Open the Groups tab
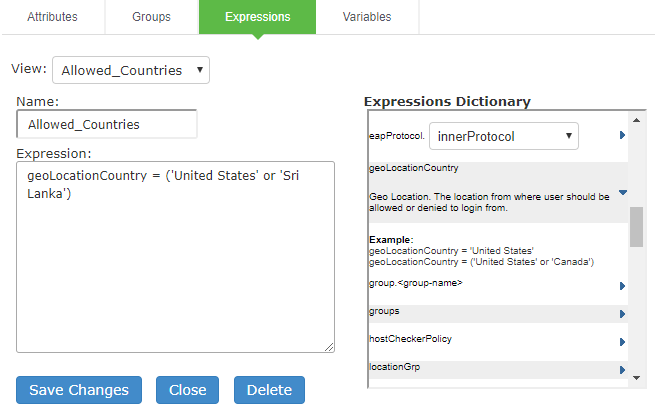 tap(152, 17)
